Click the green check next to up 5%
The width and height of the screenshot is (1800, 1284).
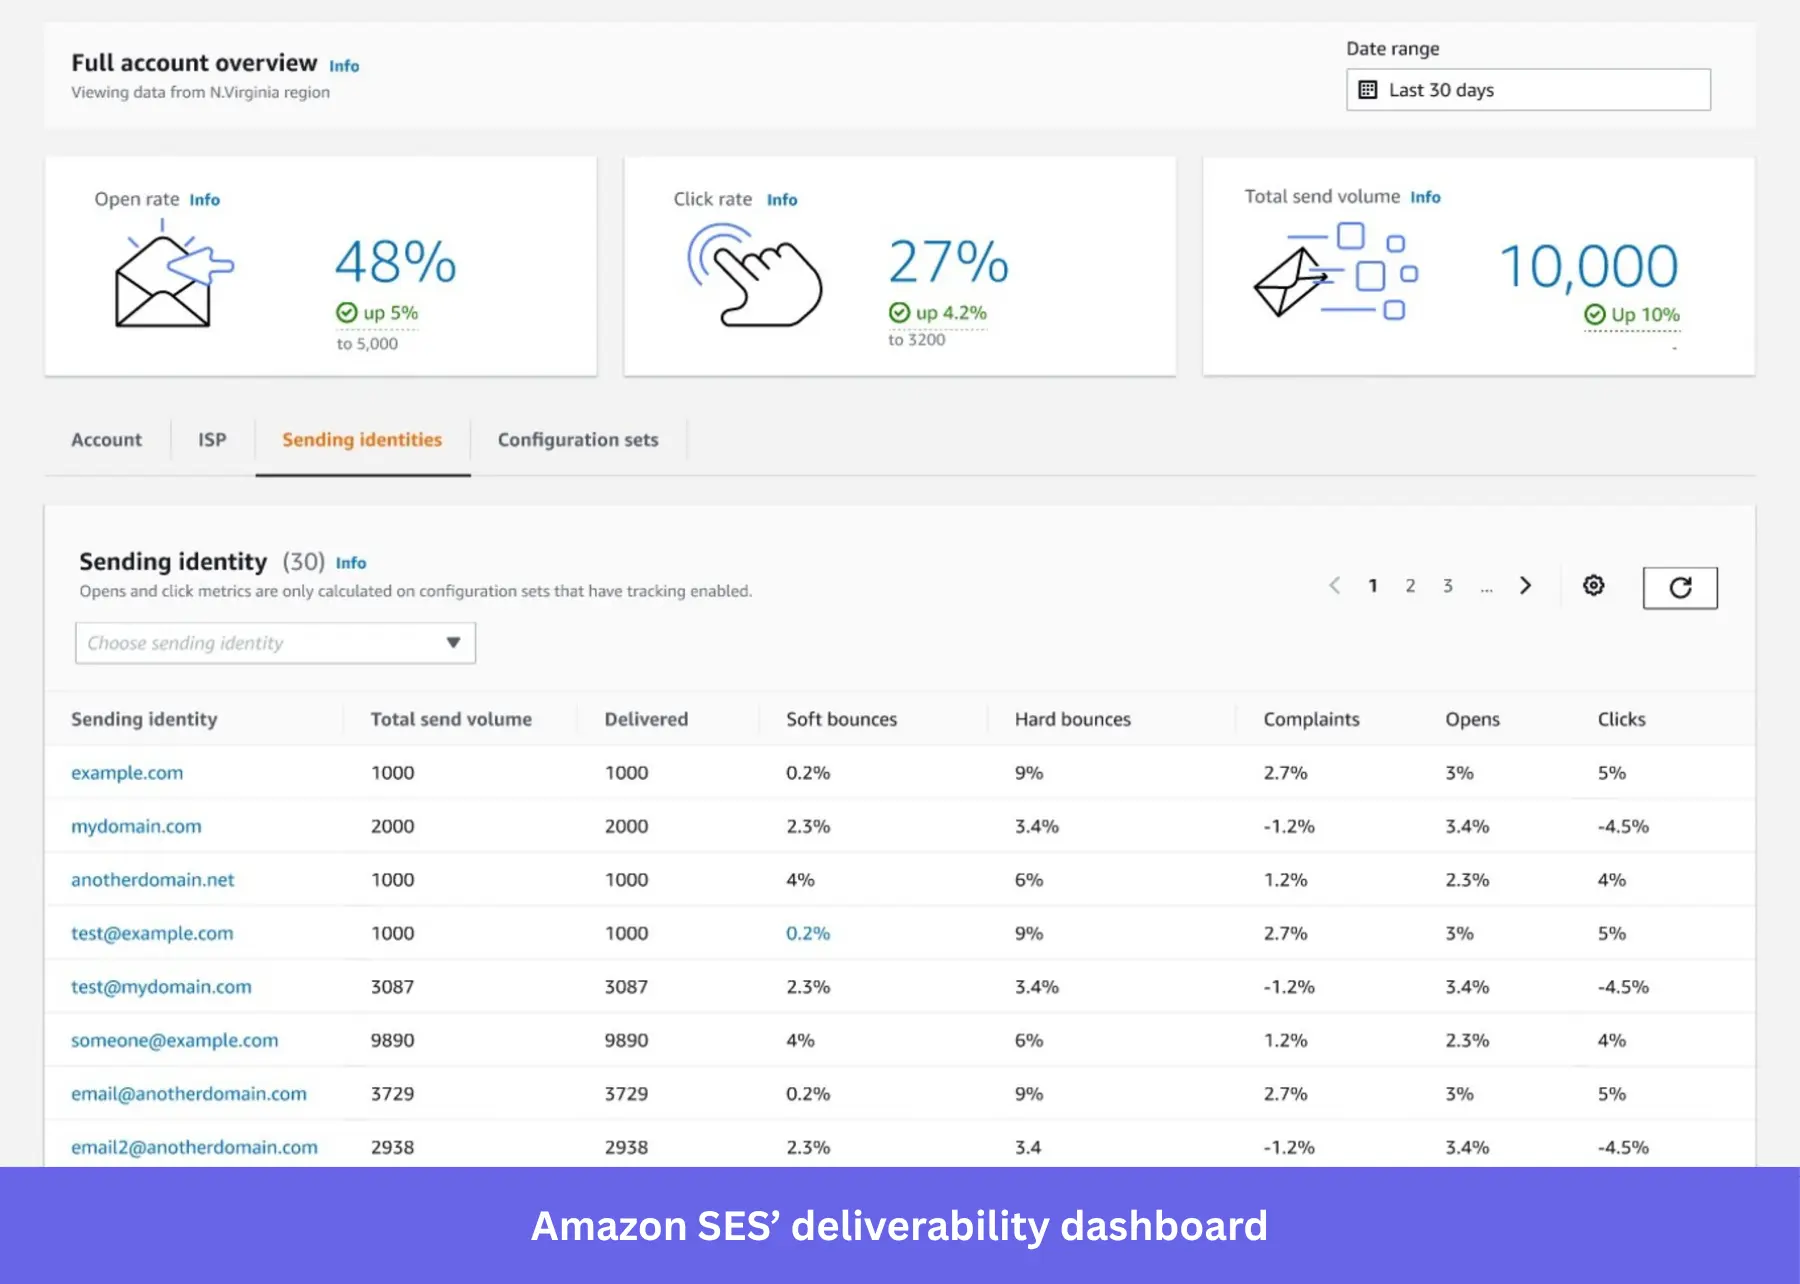point(347,313)
